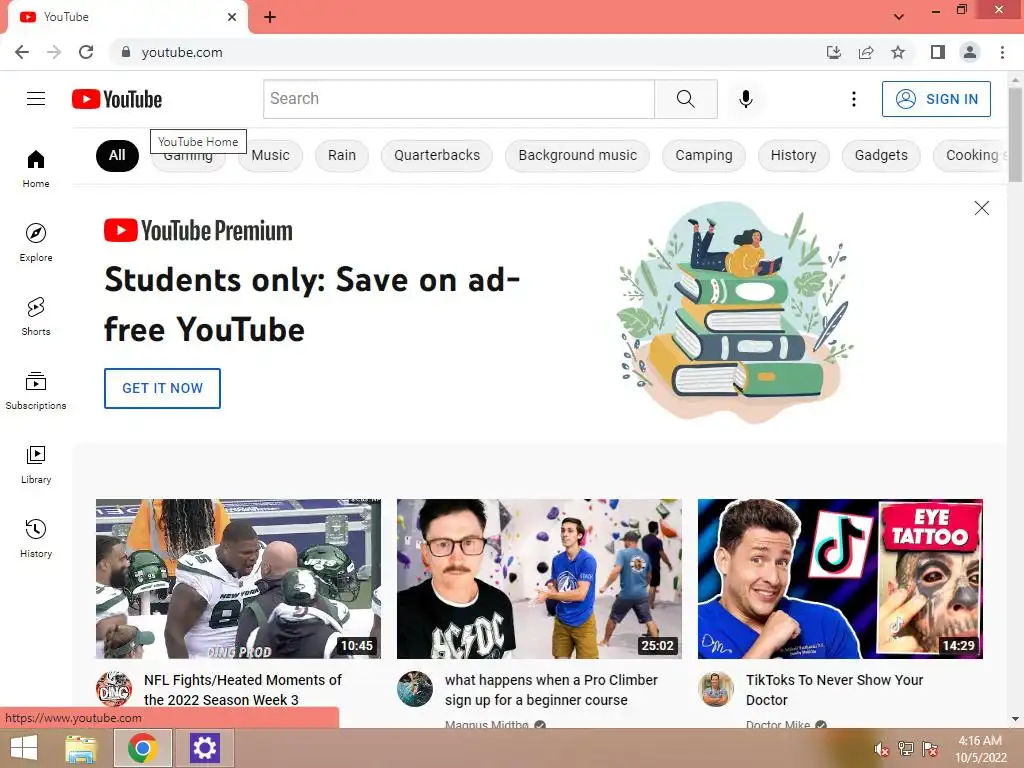This screenshot has height=768, width=1024.
Task: Open YouTube settings three-dot menu
Action: pyautogui.click(x=854, y=99)
